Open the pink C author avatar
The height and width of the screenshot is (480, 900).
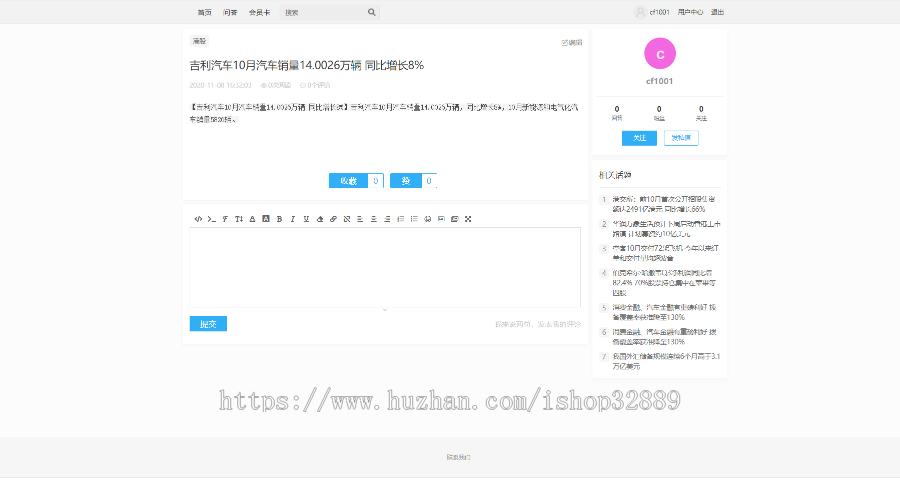click(660, 54)
